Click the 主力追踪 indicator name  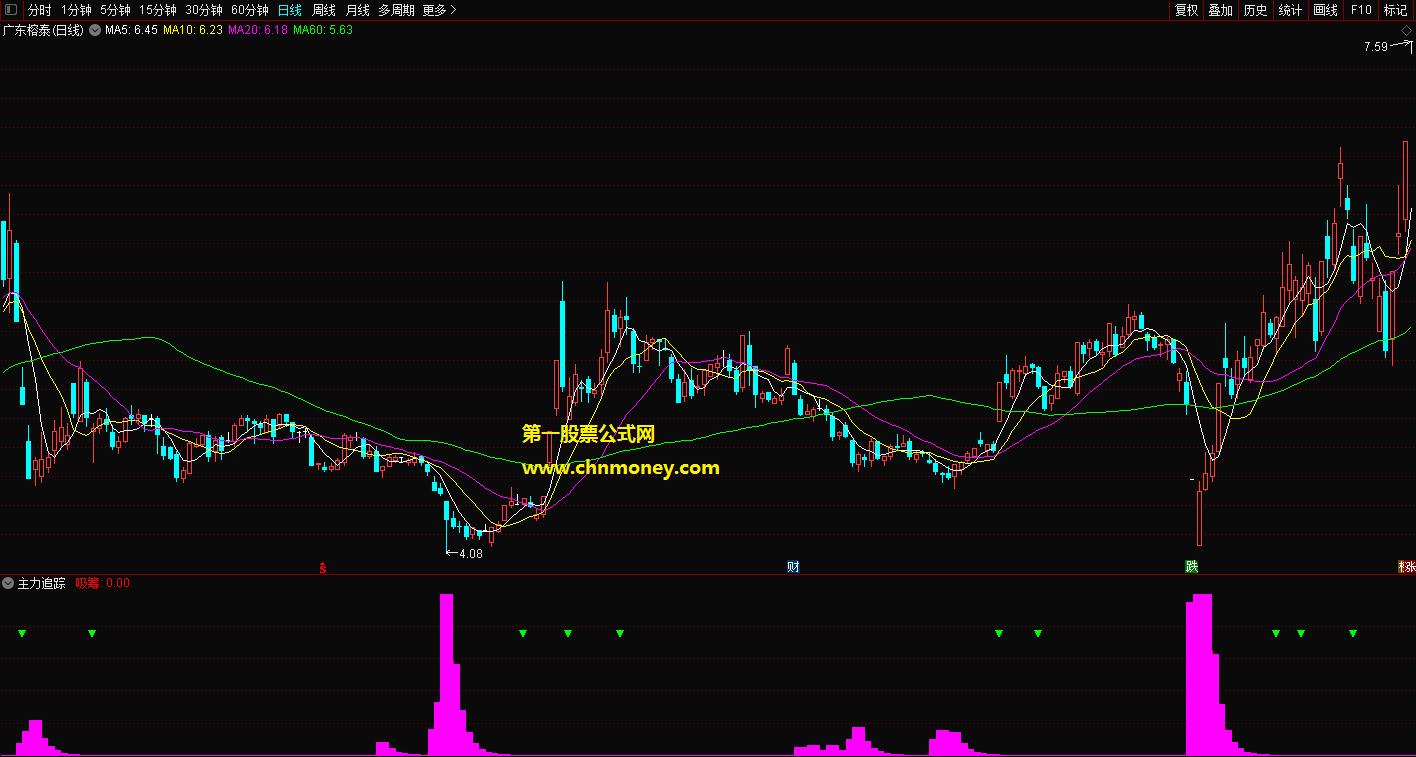click(x=42, y=583)
